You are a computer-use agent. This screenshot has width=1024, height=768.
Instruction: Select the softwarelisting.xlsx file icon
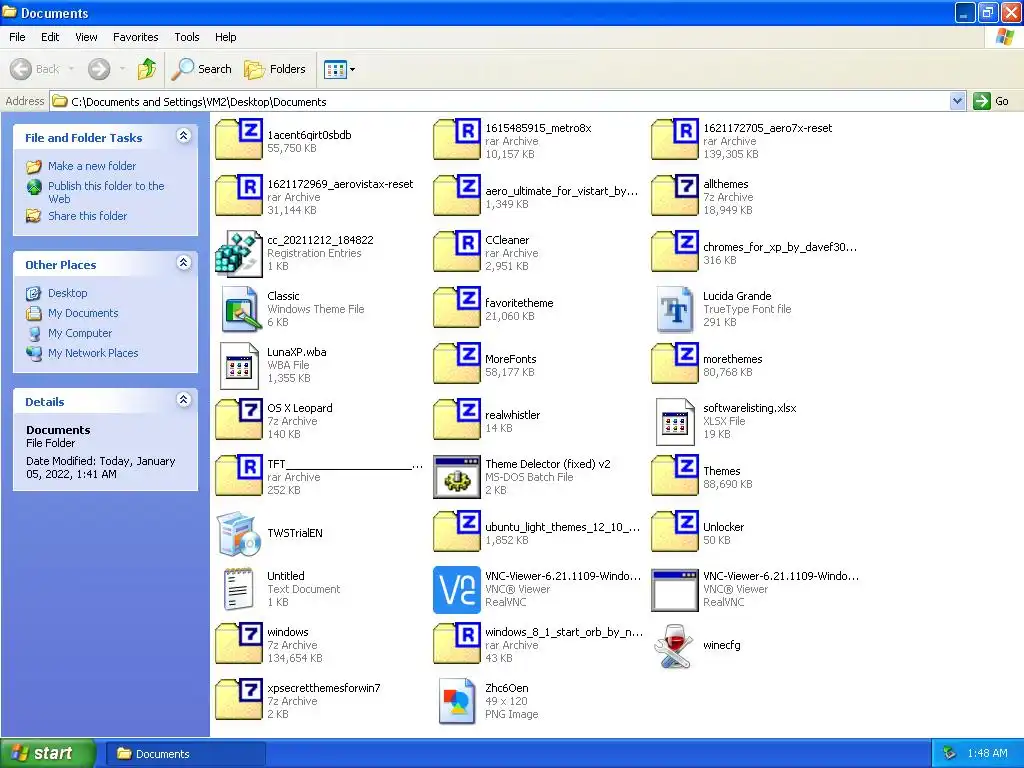pos(675,421)
